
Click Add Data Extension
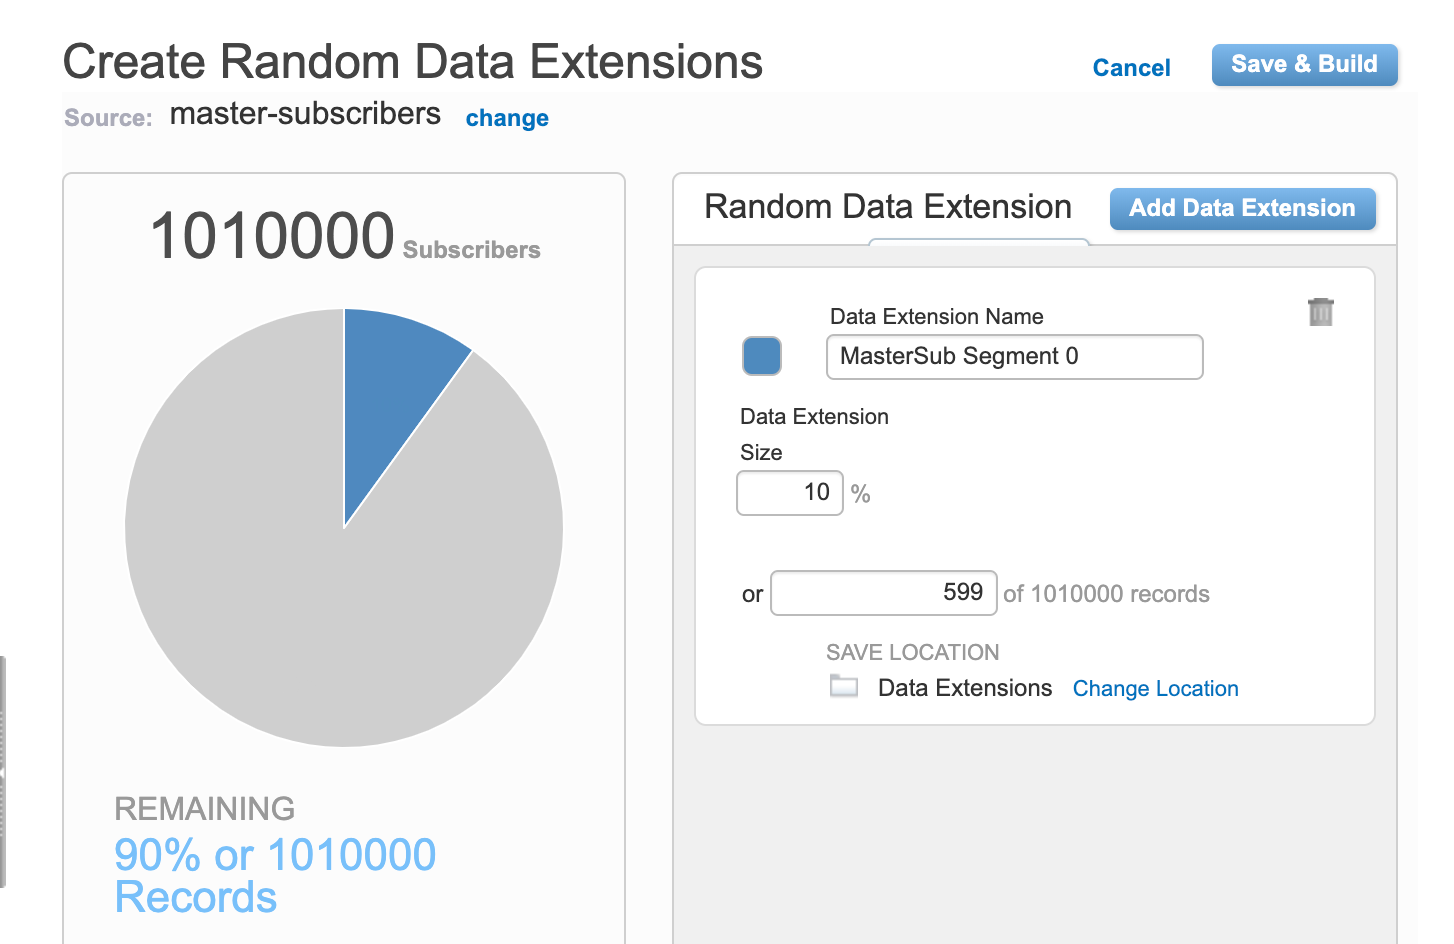[1242, 208]
